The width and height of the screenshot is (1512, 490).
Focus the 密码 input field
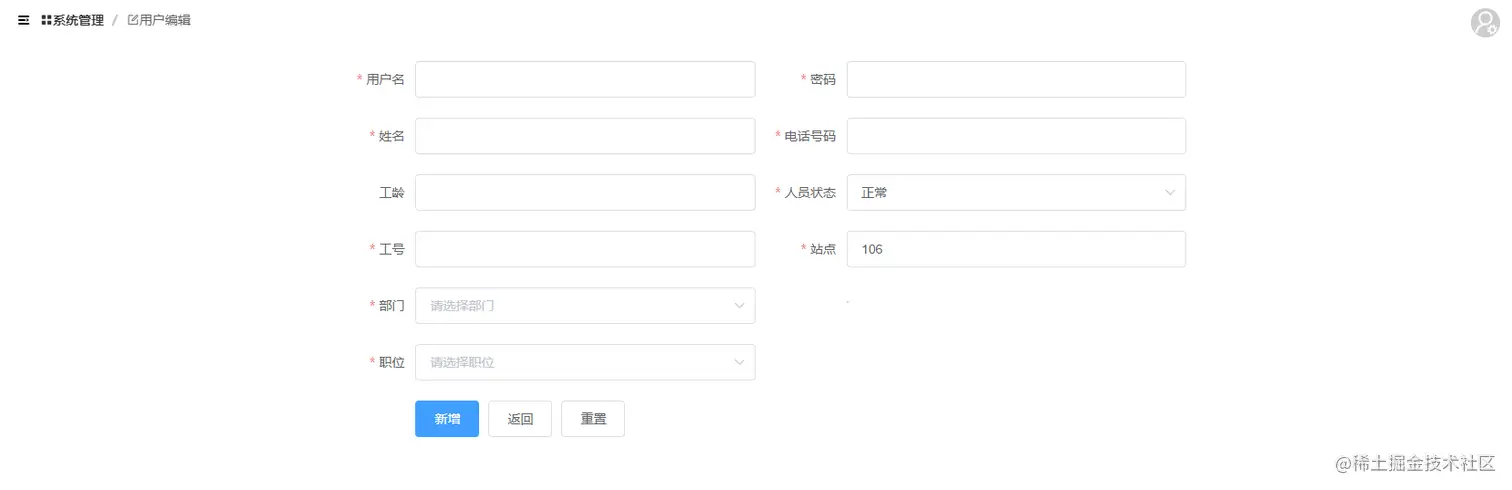pyautogui.click(x=1016, y=79)
